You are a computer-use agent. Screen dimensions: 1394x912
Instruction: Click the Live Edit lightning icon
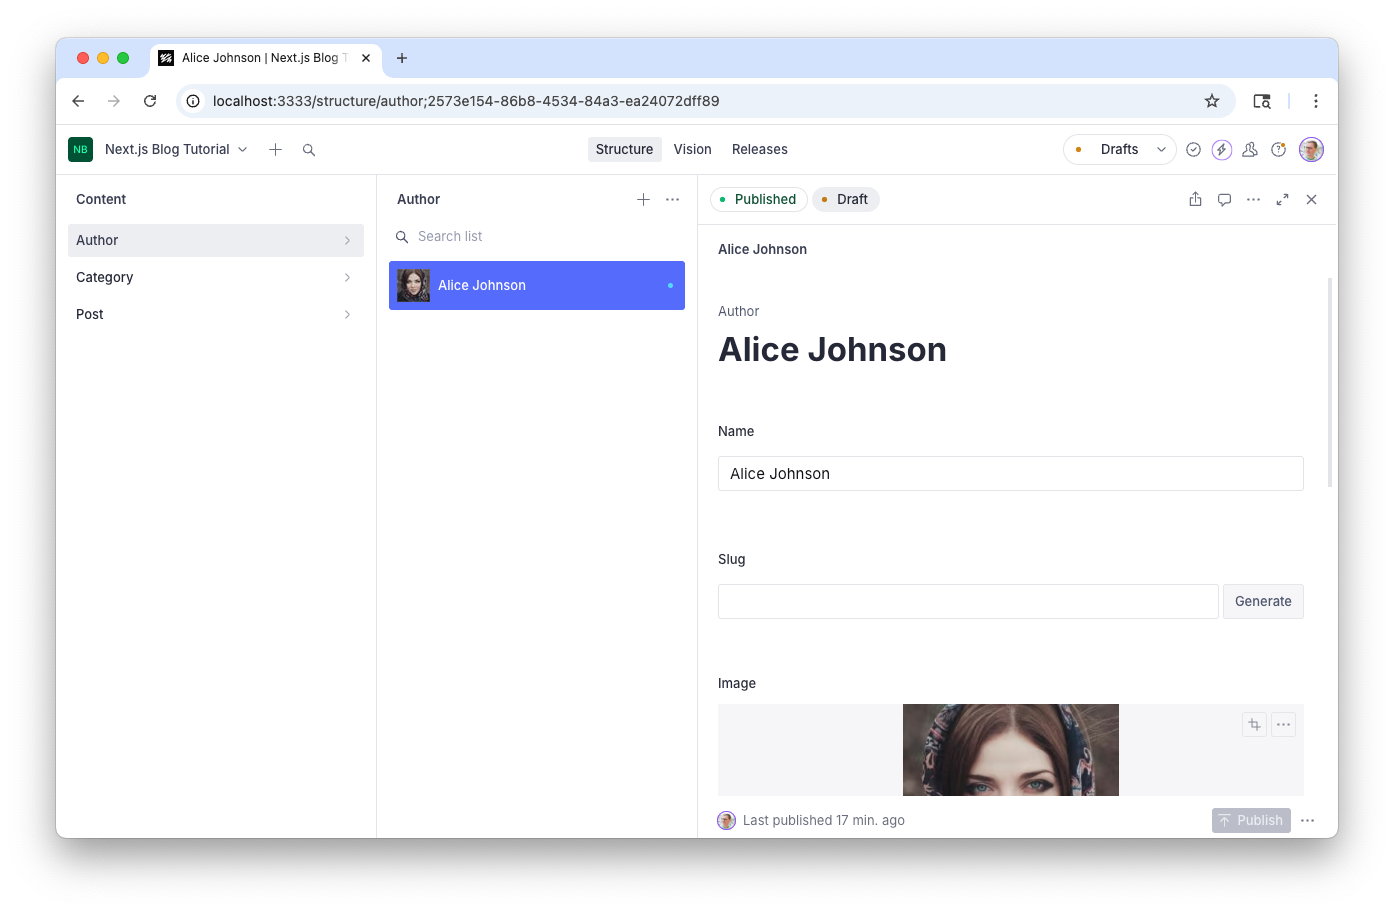click(1222, 149)
